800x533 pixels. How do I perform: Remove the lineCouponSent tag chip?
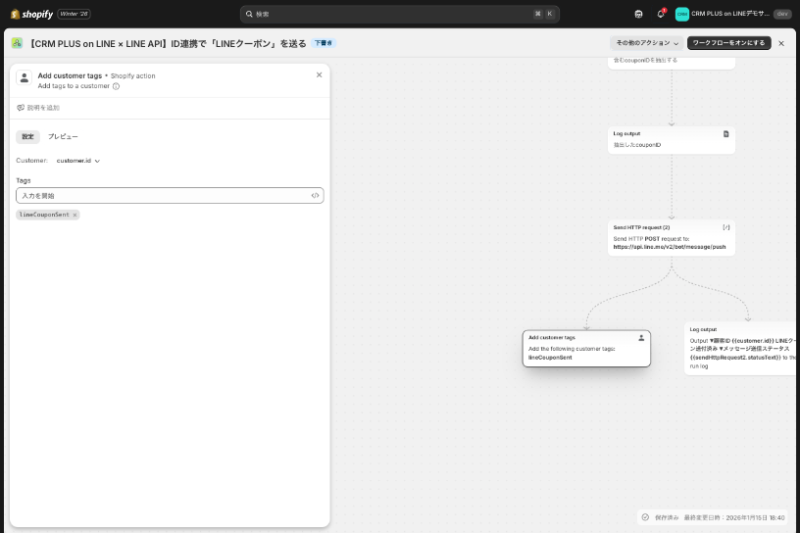[75, 215]
